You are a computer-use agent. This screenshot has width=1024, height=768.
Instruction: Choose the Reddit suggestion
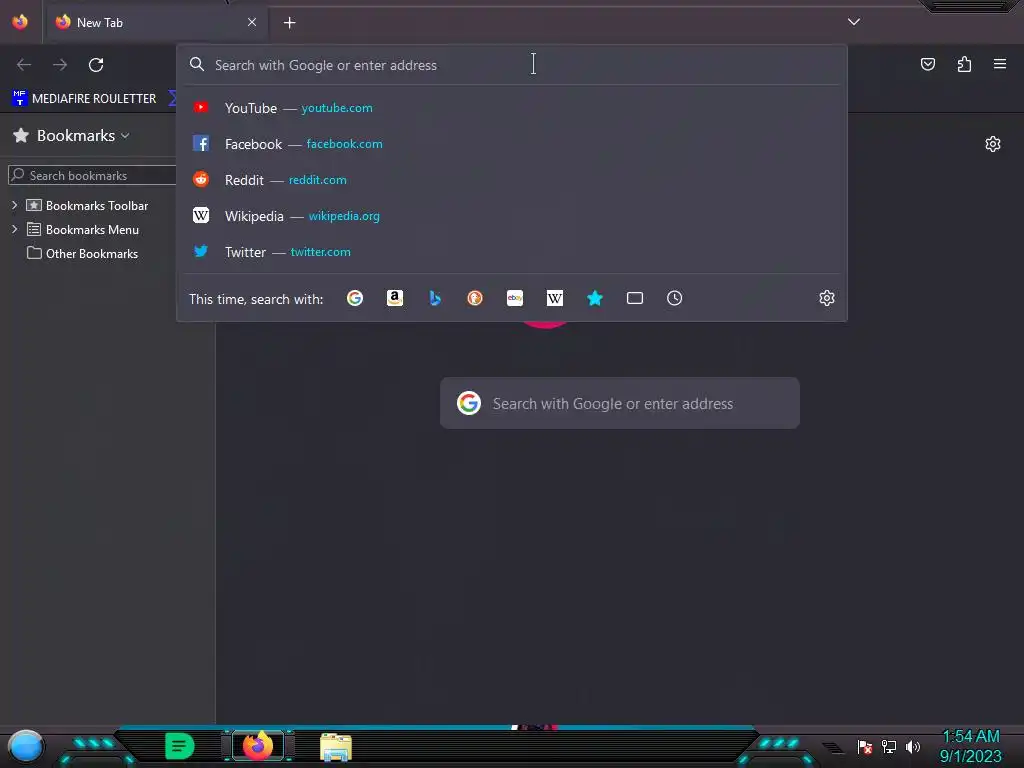point(511,180)
